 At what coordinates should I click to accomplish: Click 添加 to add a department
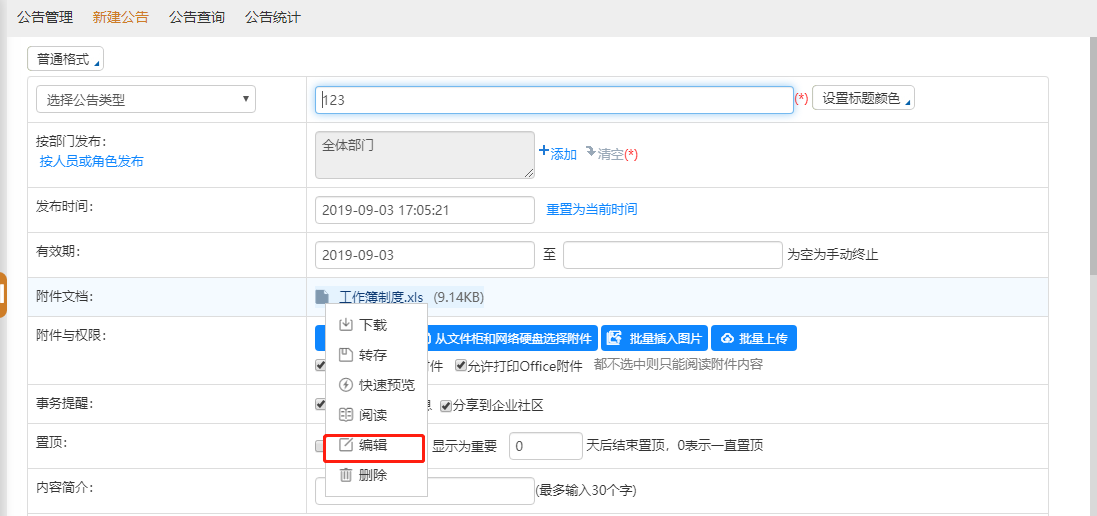(558, 154)
